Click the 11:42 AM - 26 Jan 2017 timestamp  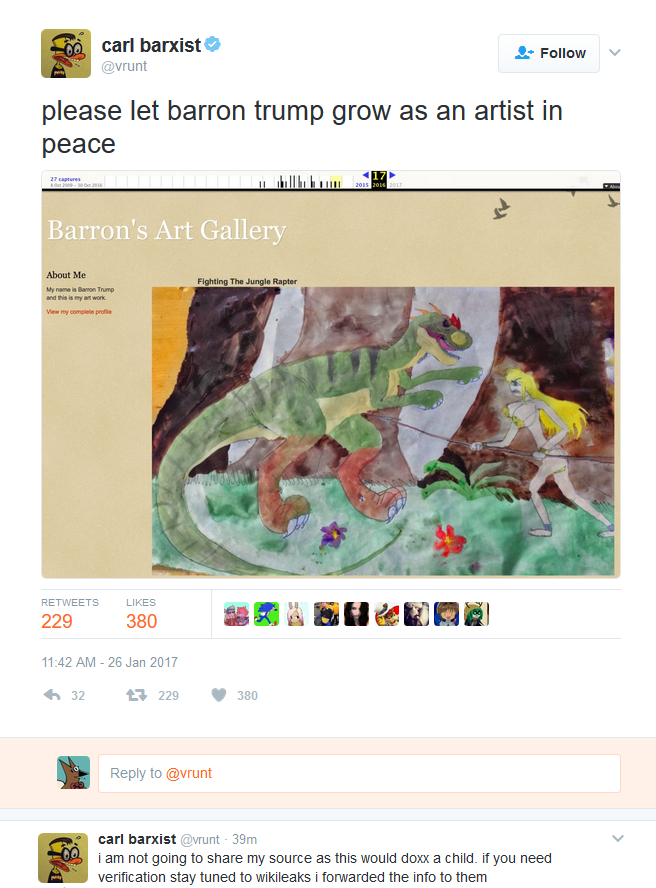(x=109, y=662)
